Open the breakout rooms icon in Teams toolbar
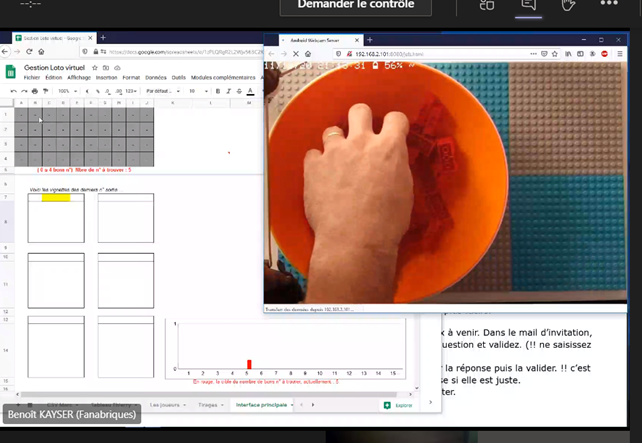Image resolution: width=642 pixels, height=443 pixels. [487, 5]
